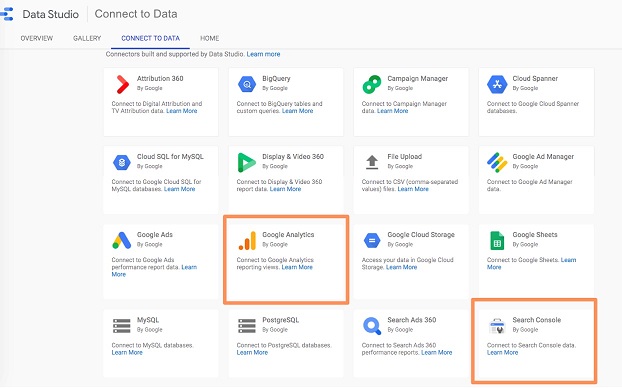Viewport: 622px width, 388px height.
Task: Click the Google Ads logo icon
Action: (x=122, y=240)
